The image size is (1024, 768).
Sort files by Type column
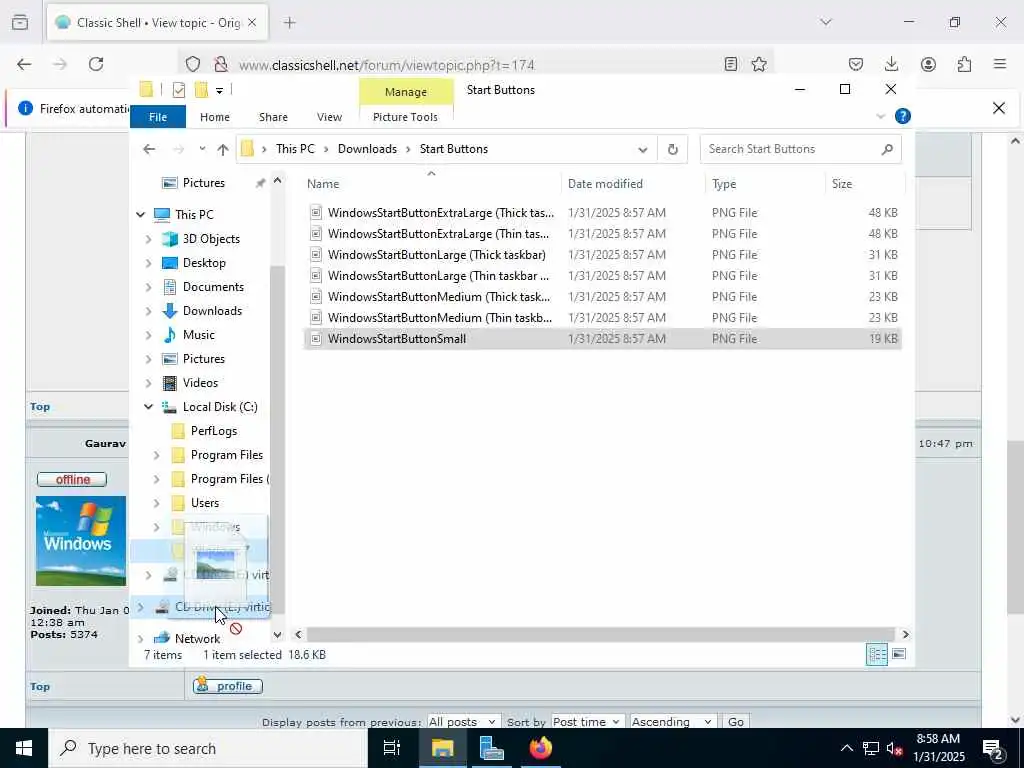click(x=765, y=184)
